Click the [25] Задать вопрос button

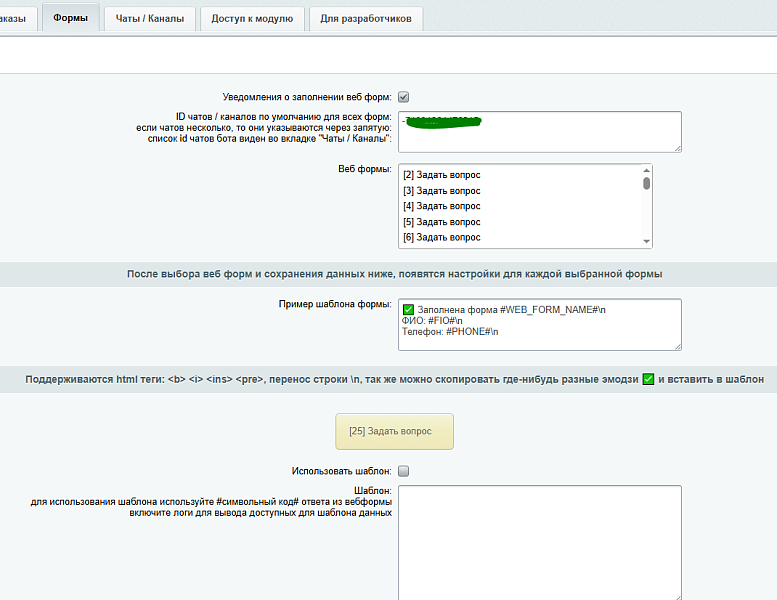[394, 432]
